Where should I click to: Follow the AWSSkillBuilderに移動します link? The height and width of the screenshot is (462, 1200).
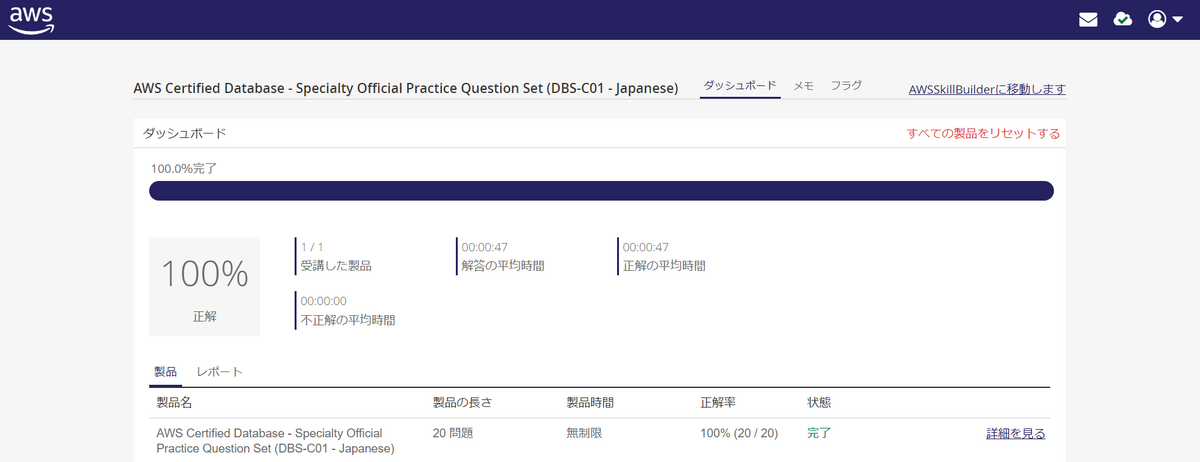coord(987,89)
